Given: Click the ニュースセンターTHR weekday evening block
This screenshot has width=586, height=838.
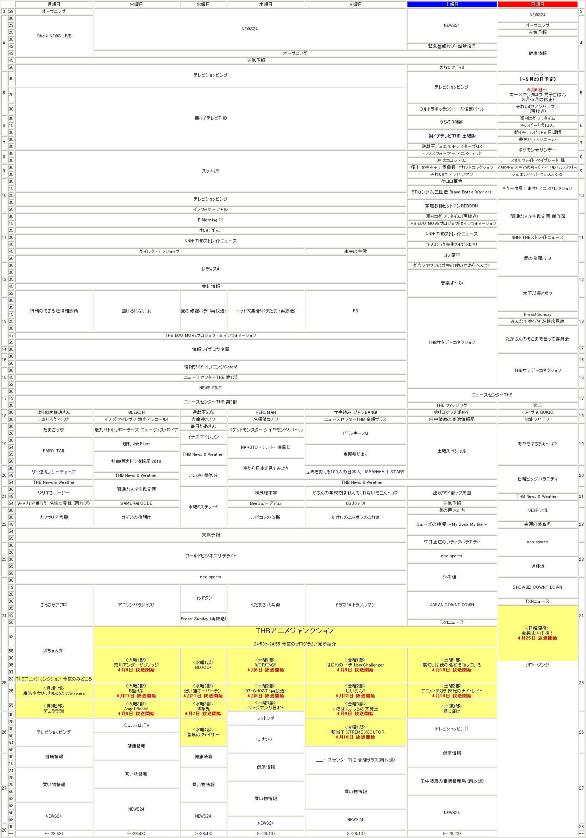Looking at the screenshot, I should (211, 401).
